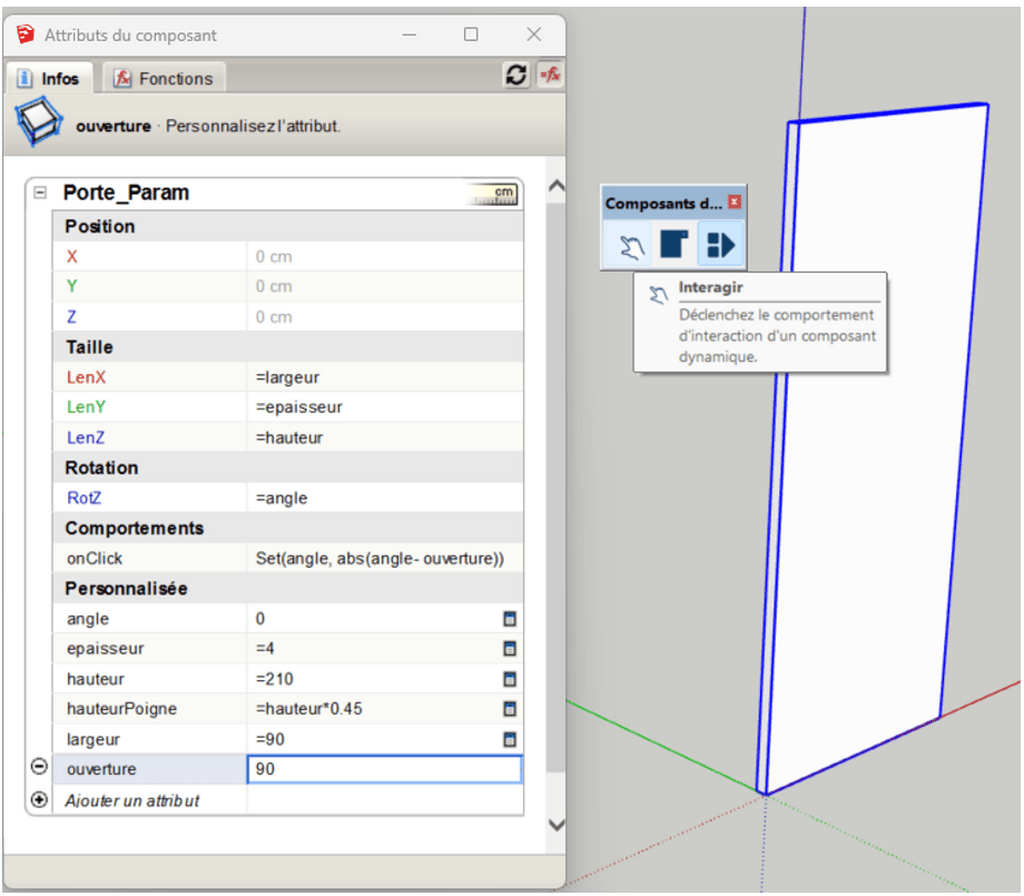Collapse the Porte_Param component tree
1024x896 pixels.
click(x=41, y=193)
